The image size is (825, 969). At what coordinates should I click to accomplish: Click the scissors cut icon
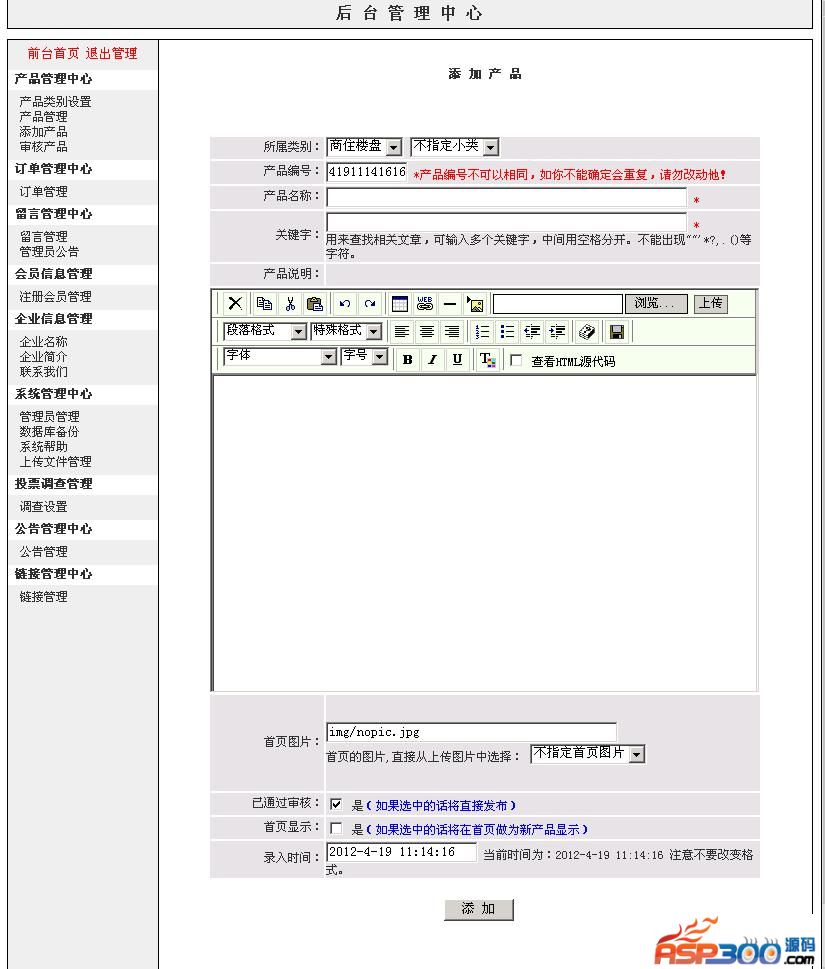point(290,303)
